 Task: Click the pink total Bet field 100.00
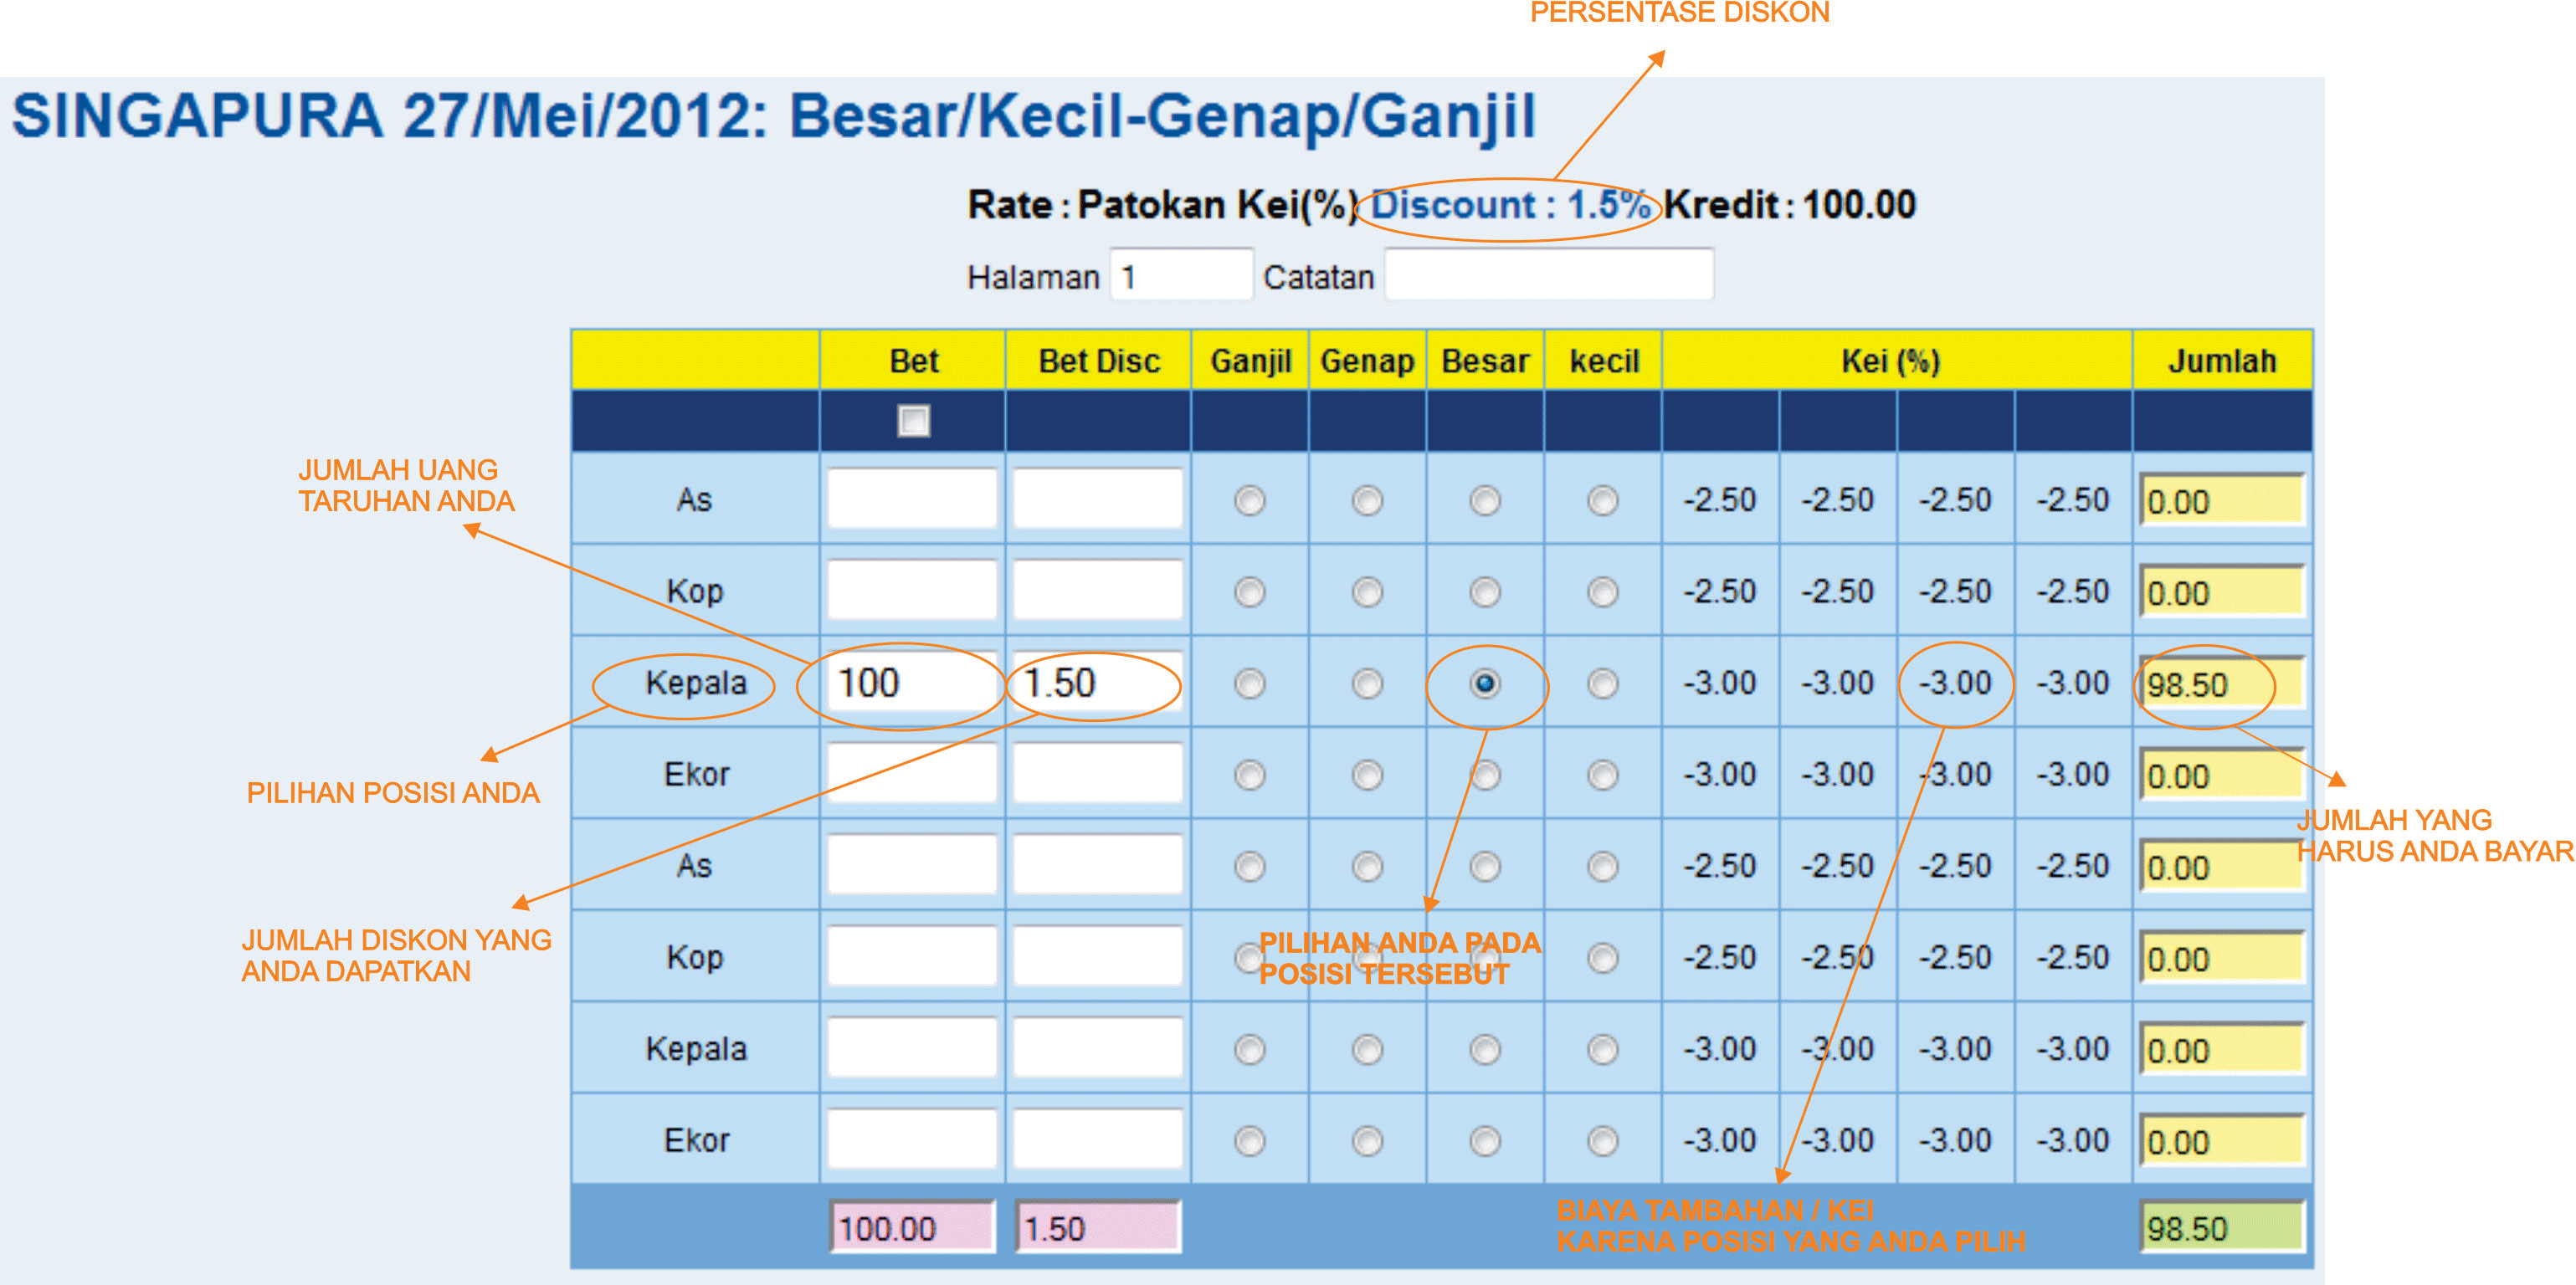tap(912, 1227)
